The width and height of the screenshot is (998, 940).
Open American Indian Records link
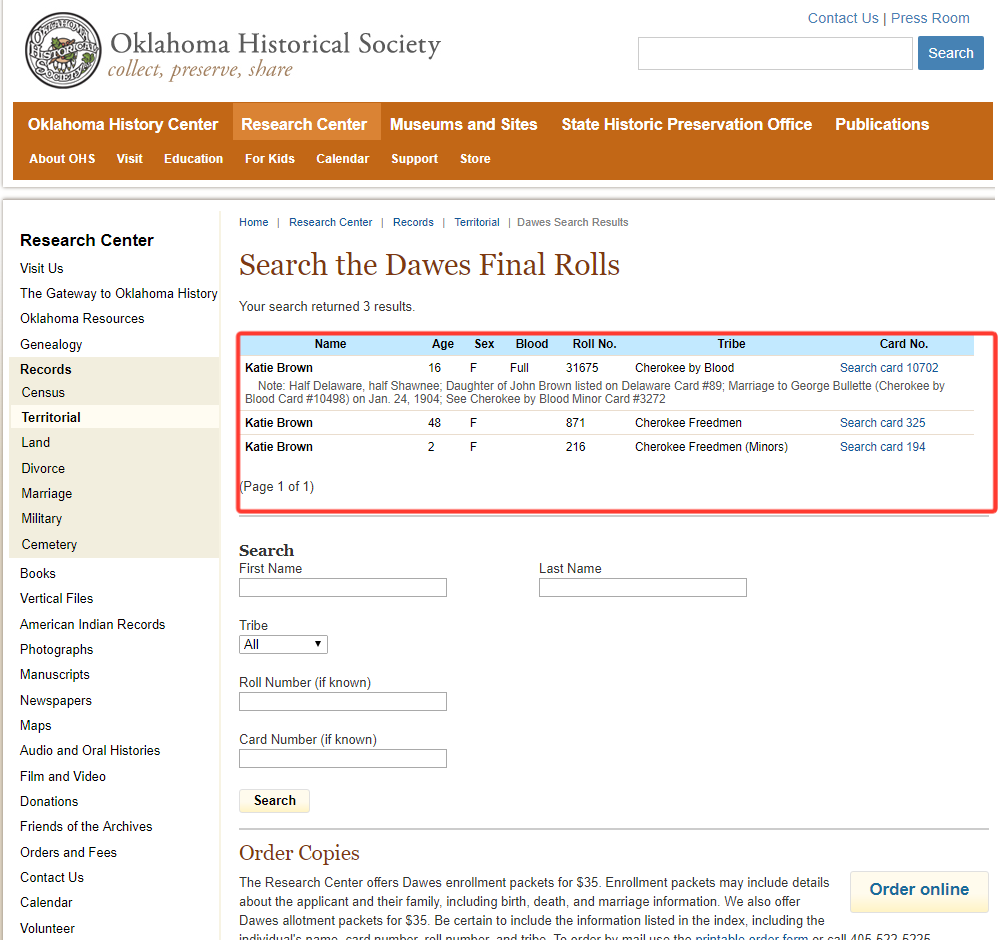(92, 624)
